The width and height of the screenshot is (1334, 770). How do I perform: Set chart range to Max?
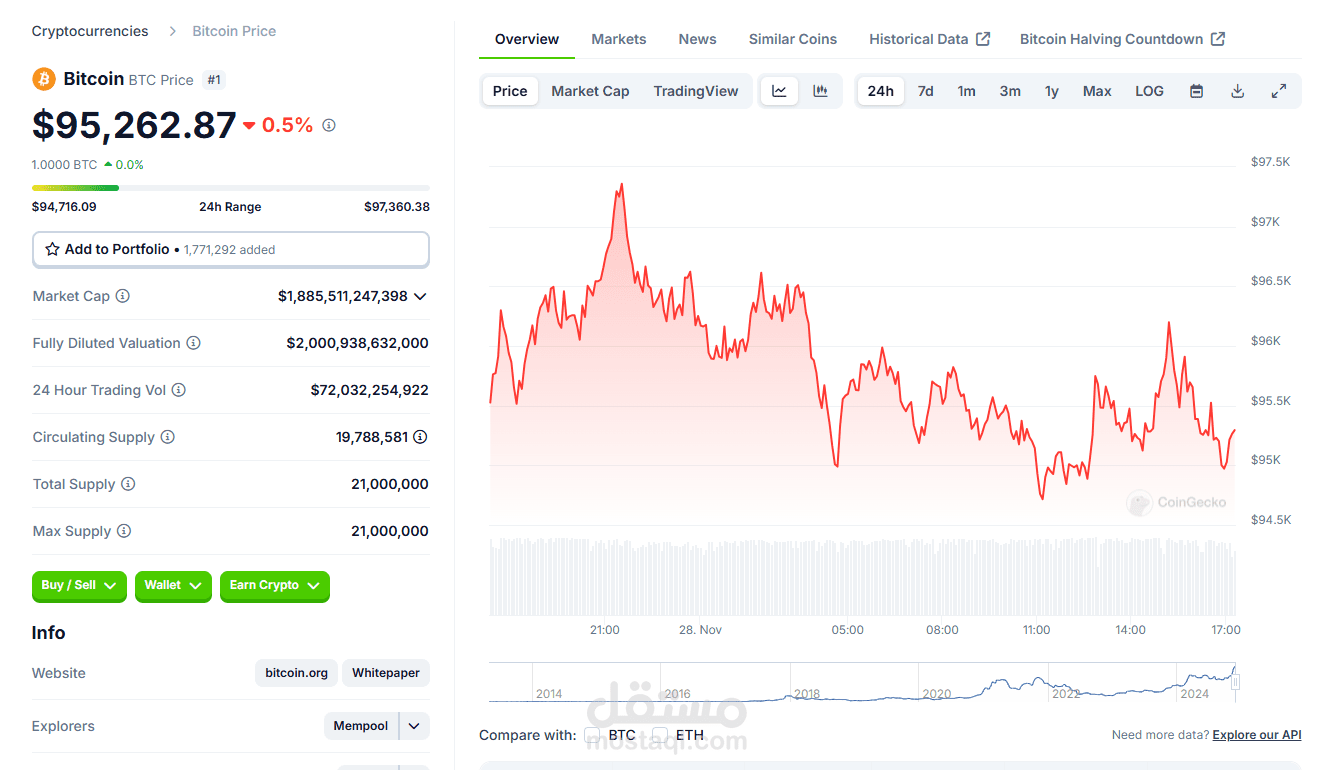(1097, 91)
